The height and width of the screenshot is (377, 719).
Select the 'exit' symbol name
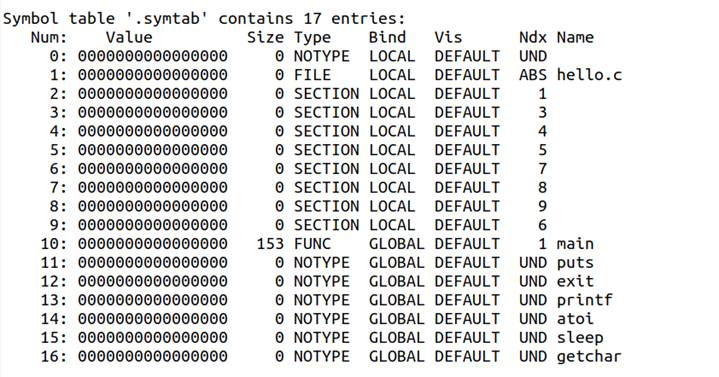(575, 281)
